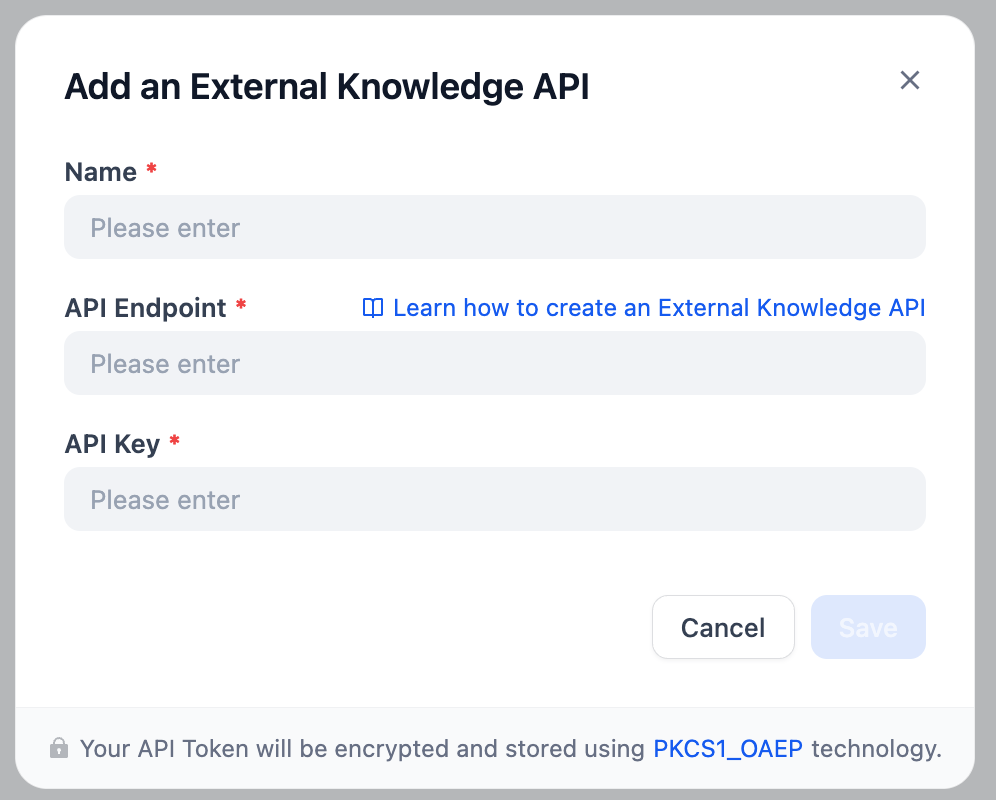Click the red asterisk next to API Key
This screenshot has height=800, width=996.
[175, 442]
